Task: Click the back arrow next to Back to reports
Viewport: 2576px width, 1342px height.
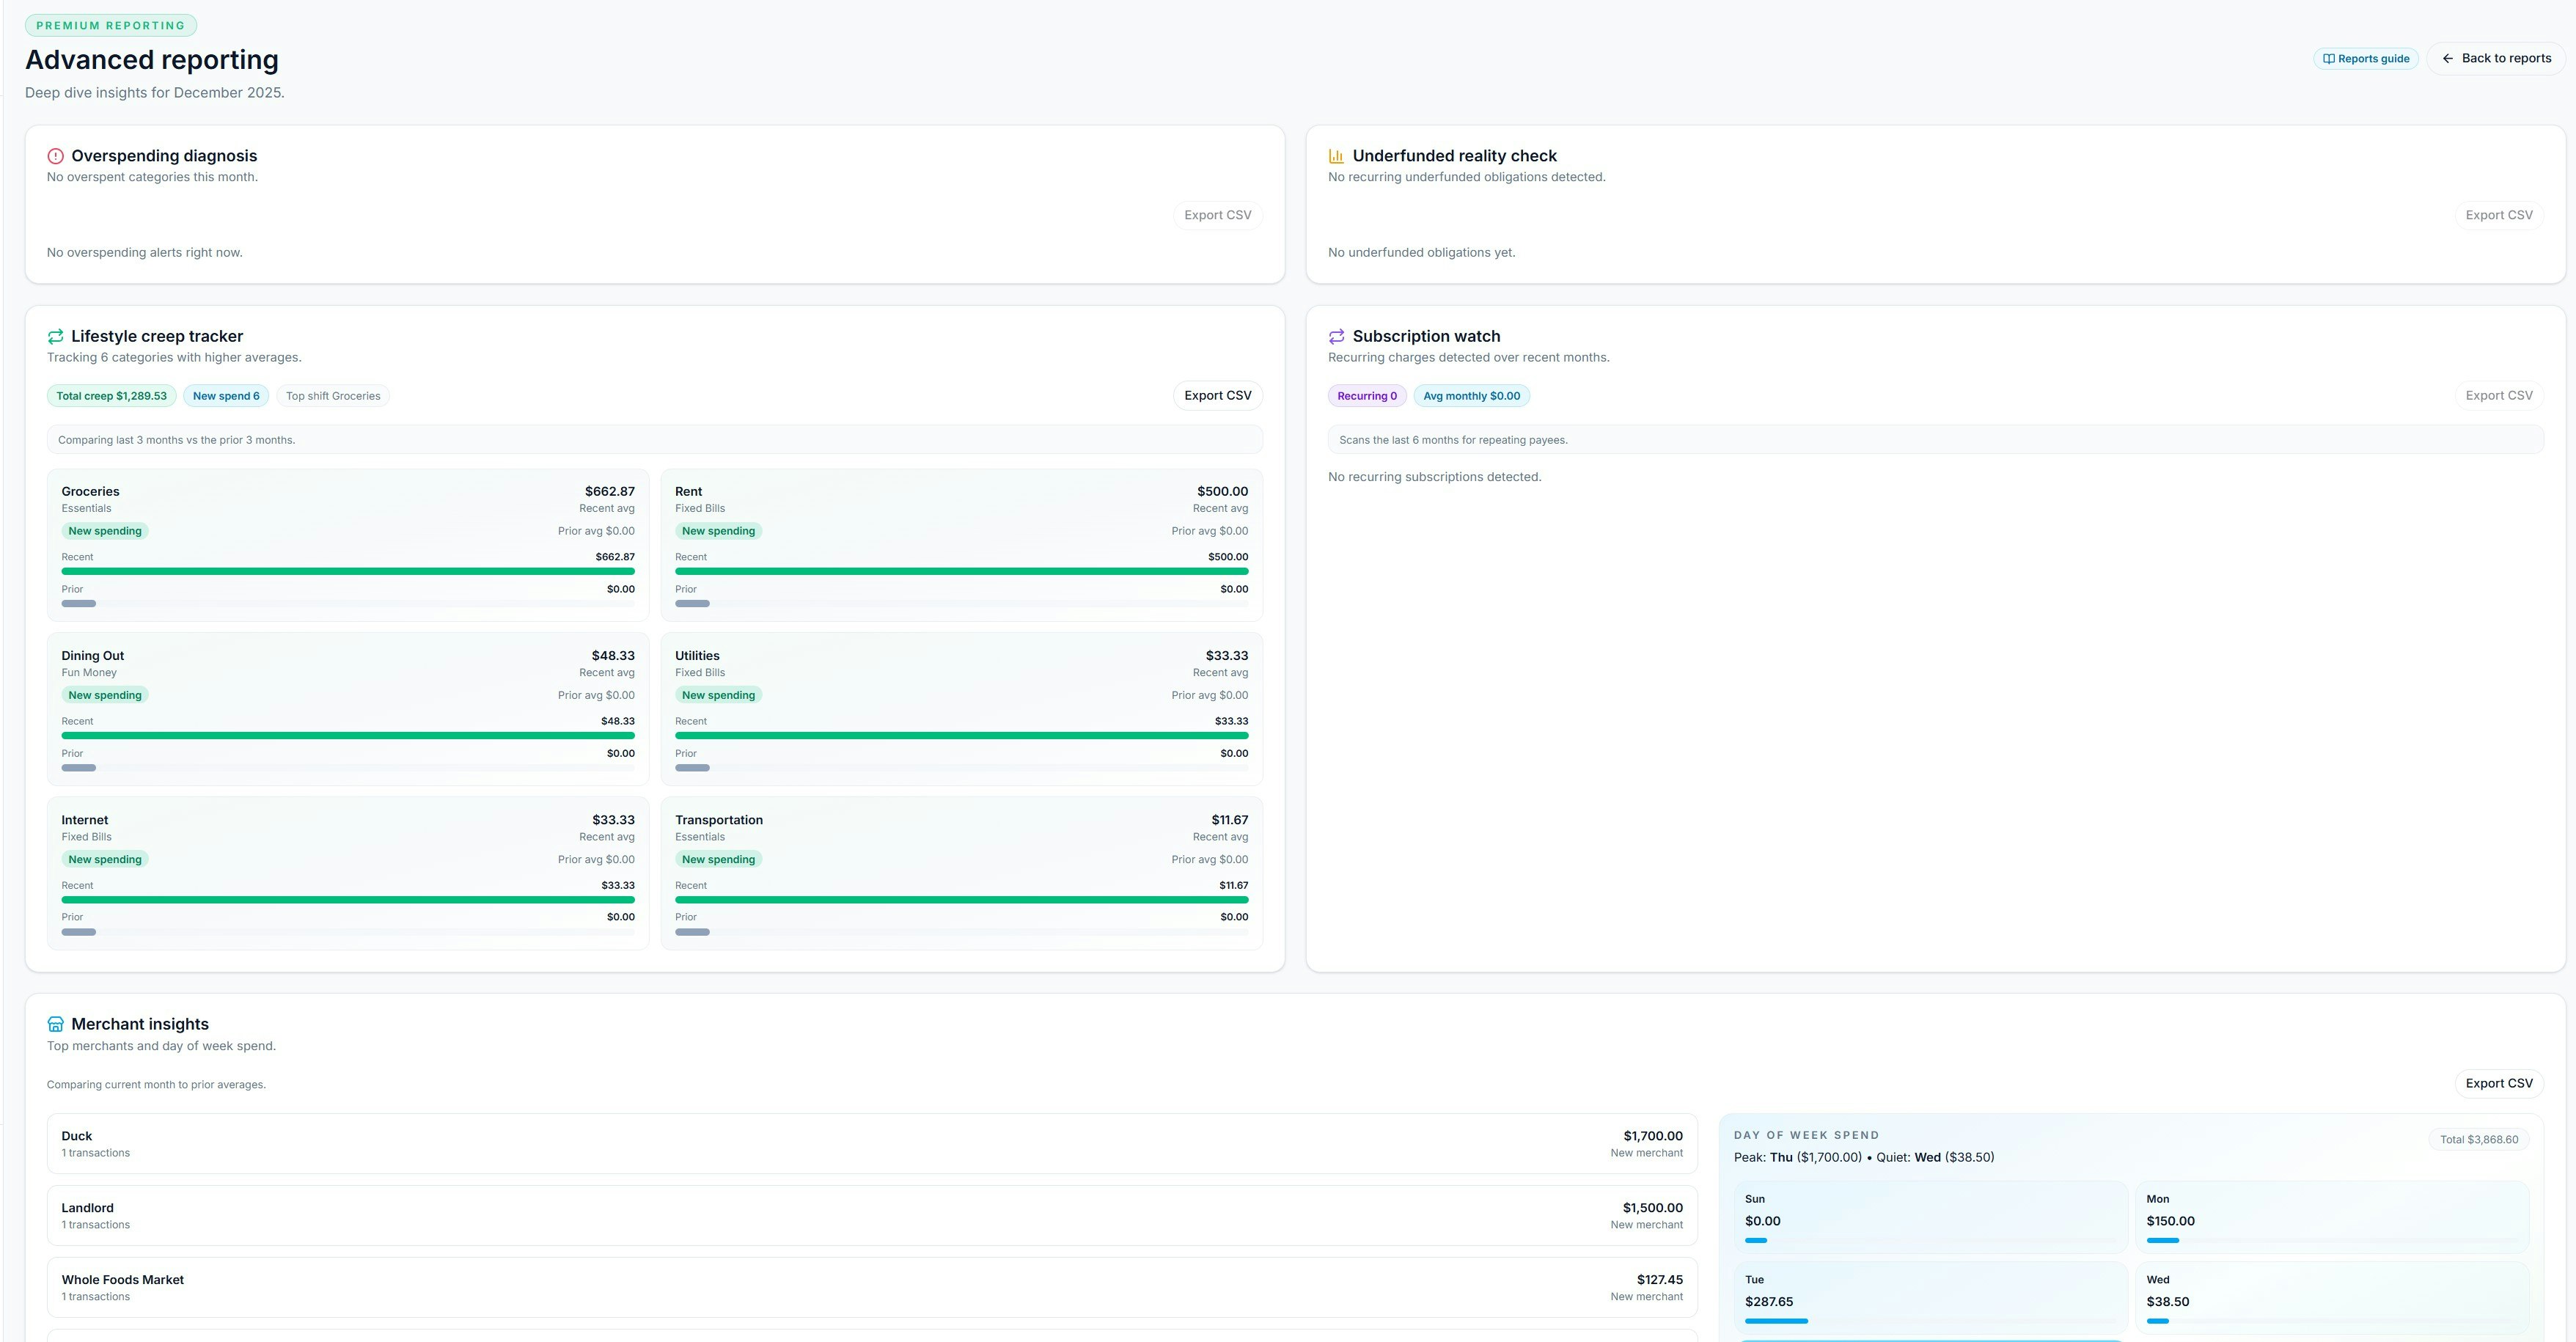Action: click(x=2447, y=58)
